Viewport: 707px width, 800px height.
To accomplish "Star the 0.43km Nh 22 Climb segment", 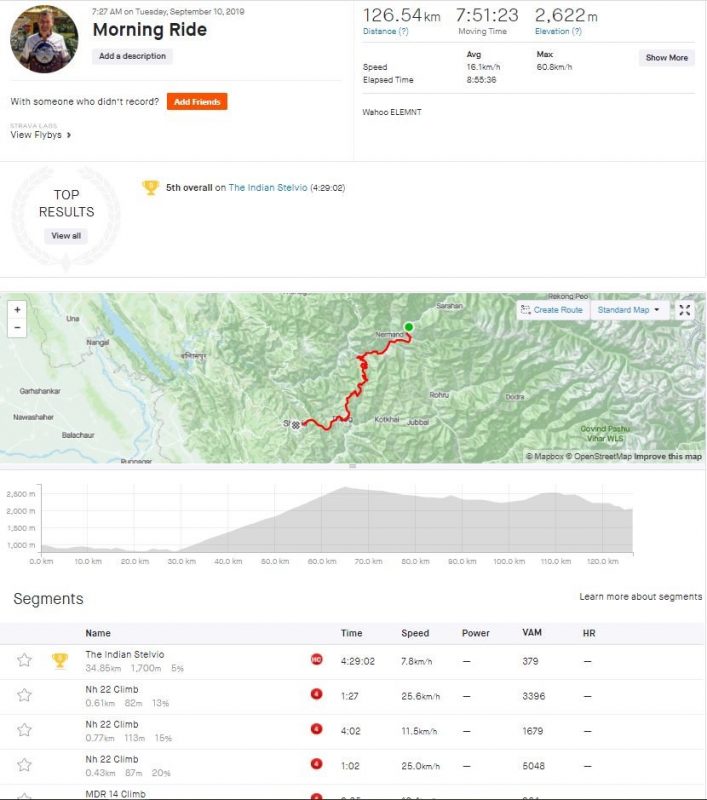I will point(25,765).
